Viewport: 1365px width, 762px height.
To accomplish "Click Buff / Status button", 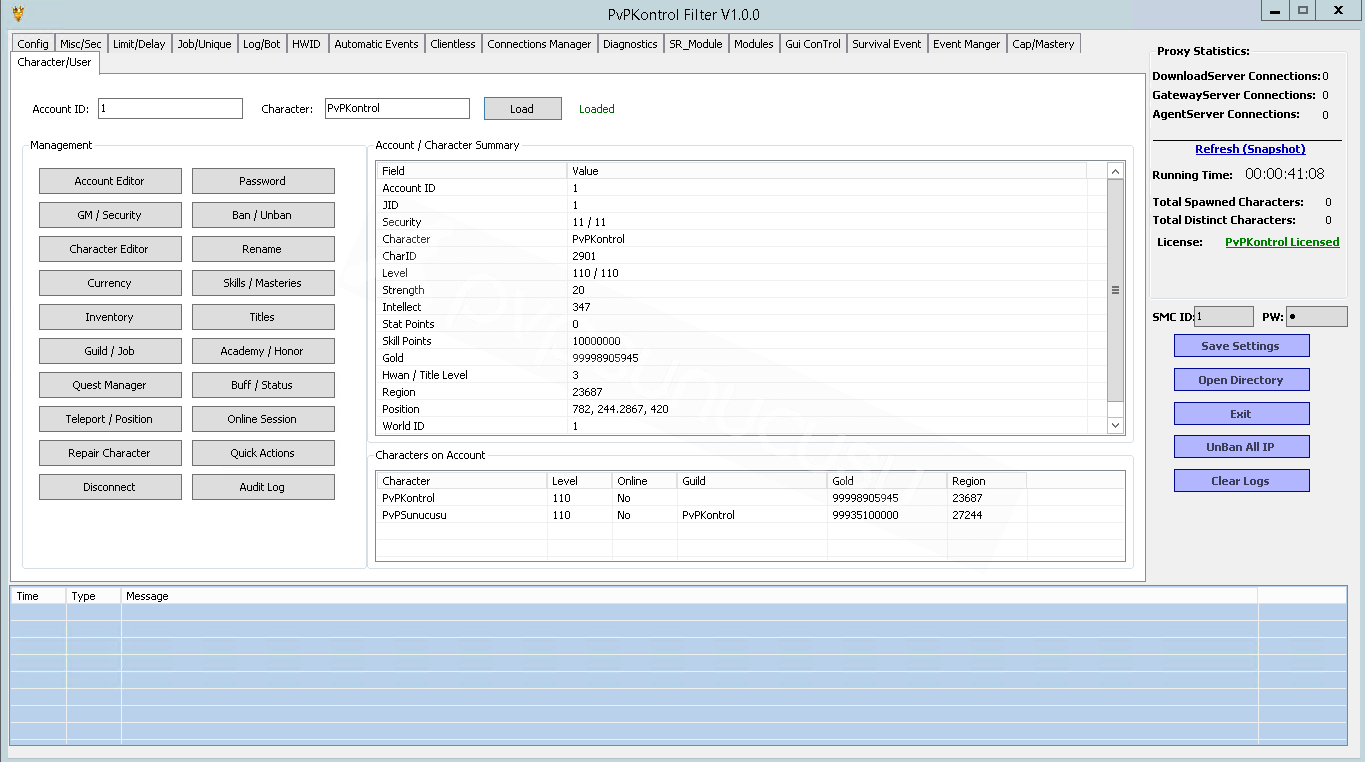I will tap(263, 385).
